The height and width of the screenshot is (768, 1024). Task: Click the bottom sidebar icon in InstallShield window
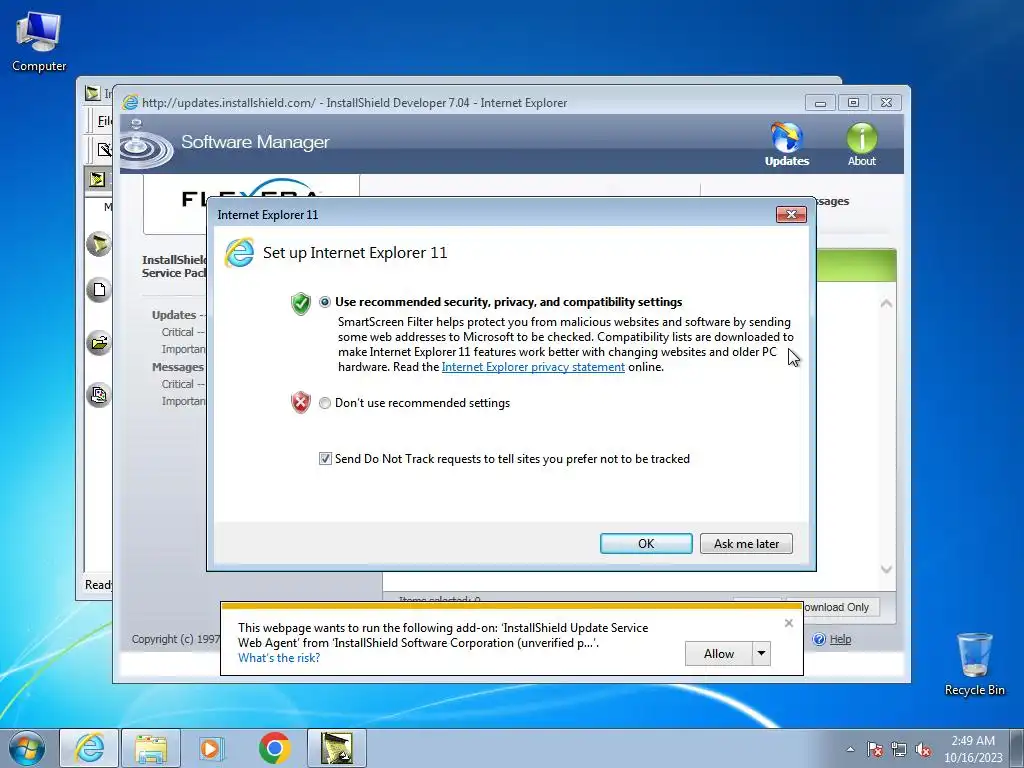point(99,395)
